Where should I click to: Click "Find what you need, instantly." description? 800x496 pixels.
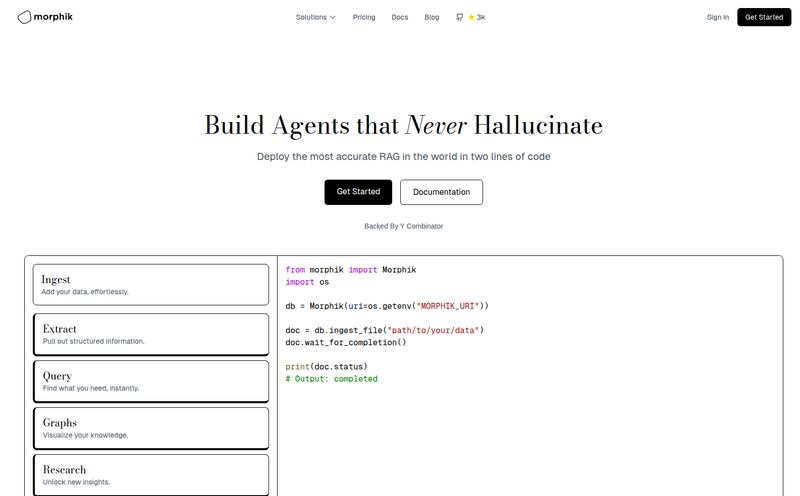click(x=91, y=388)
